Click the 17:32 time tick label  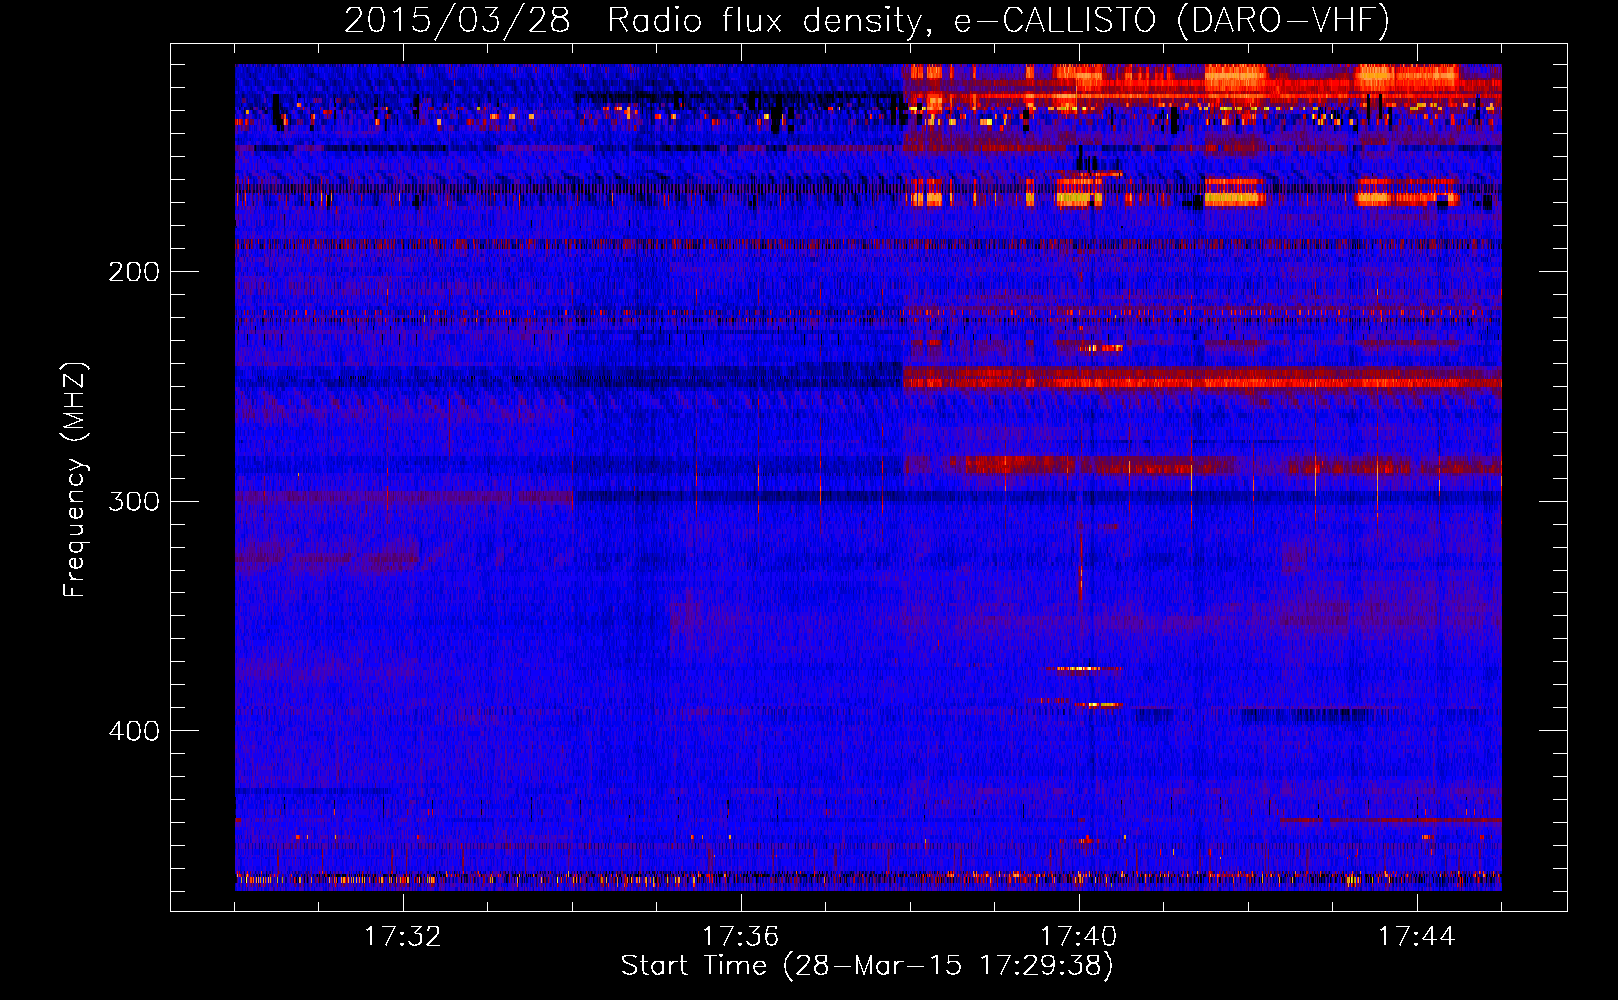pos(403,937)
